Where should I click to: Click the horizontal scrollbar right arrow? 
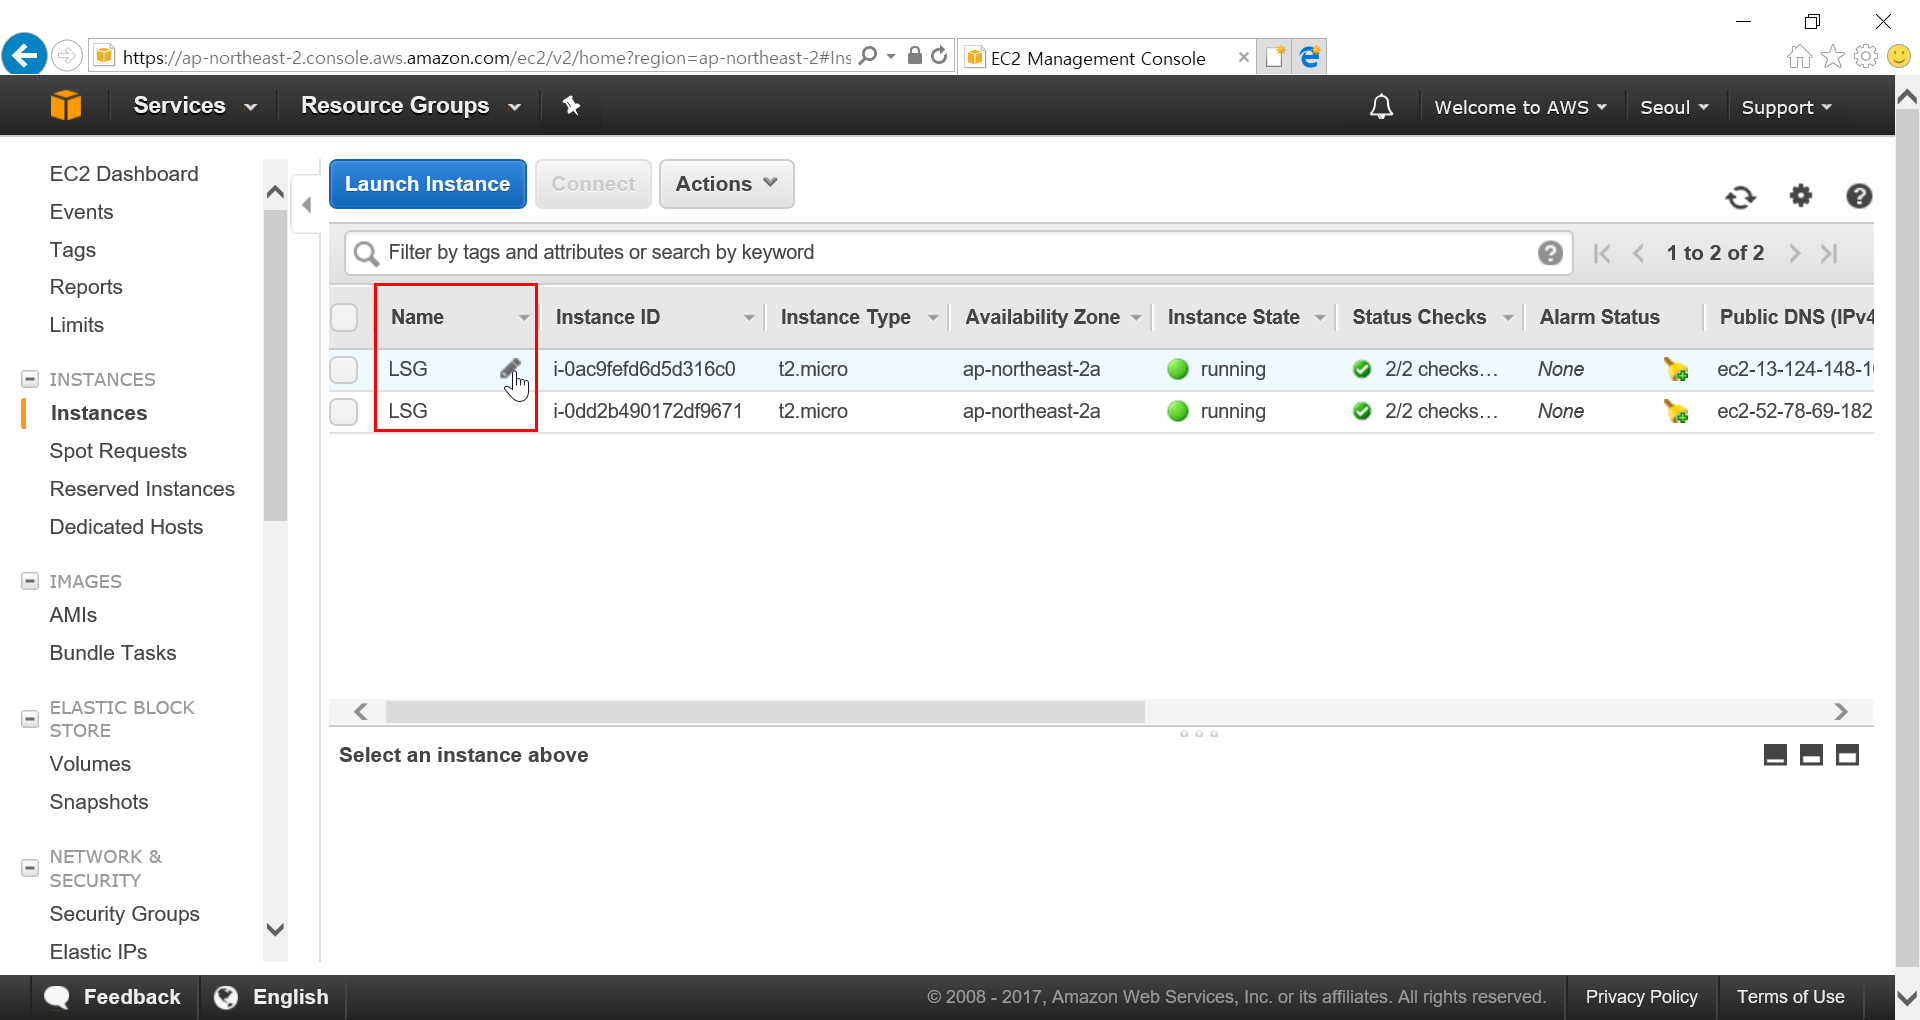click(1841, 712)
